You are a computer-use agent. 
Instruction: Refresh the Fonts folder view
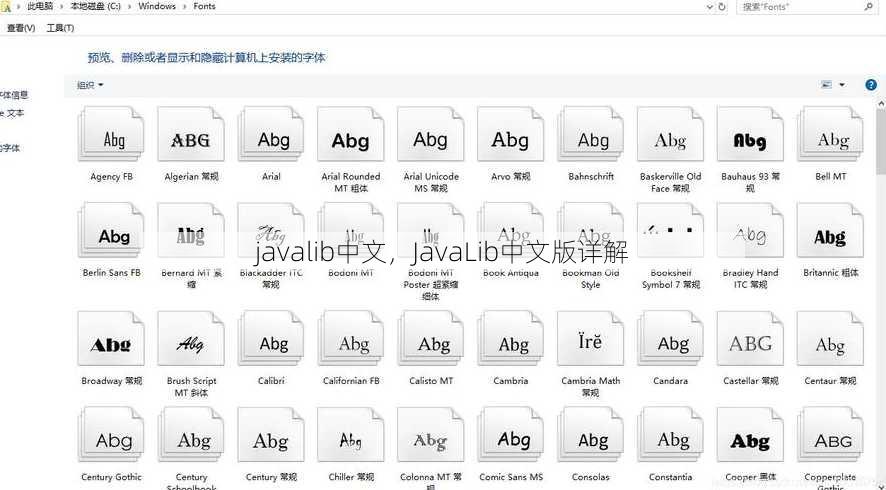(x=722, y=7)
